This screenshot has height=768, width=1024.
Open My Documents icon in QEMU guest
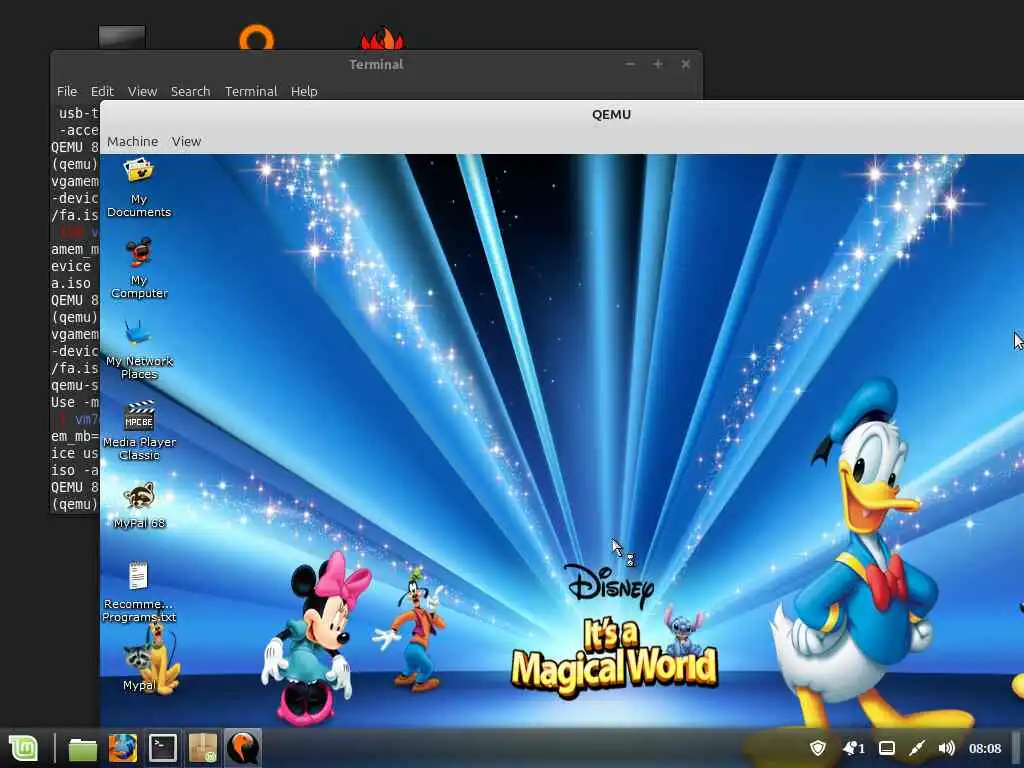[x=138, y=188]
